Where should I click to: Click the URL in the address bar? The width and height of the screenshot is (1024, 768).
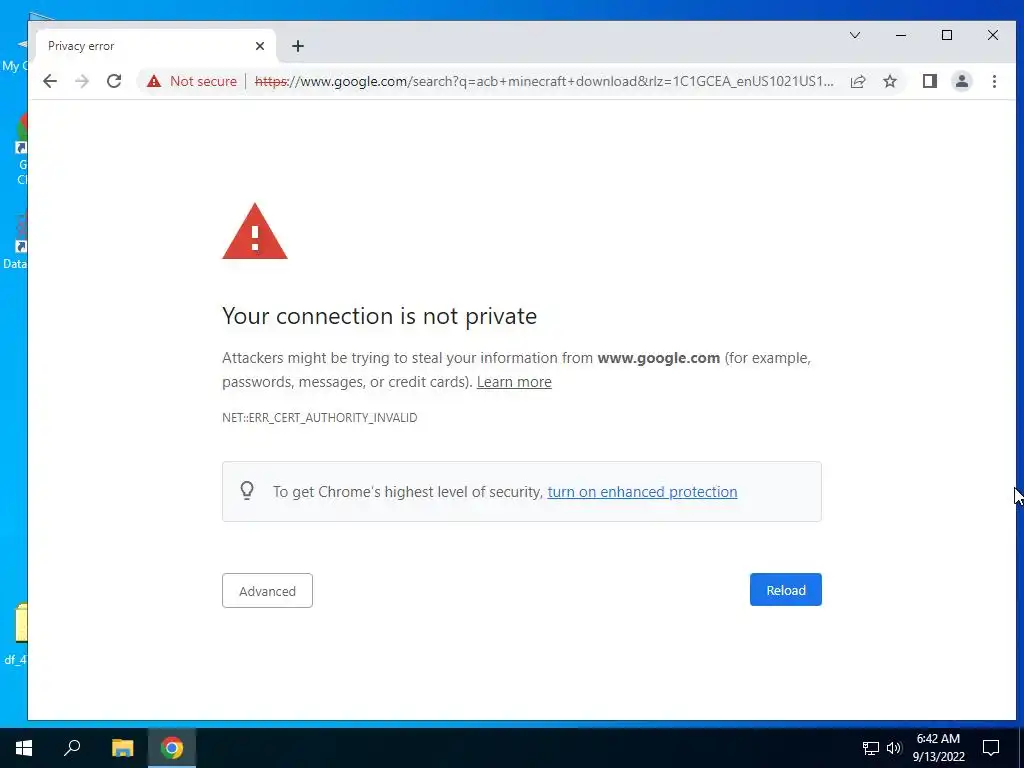[543, 81]
